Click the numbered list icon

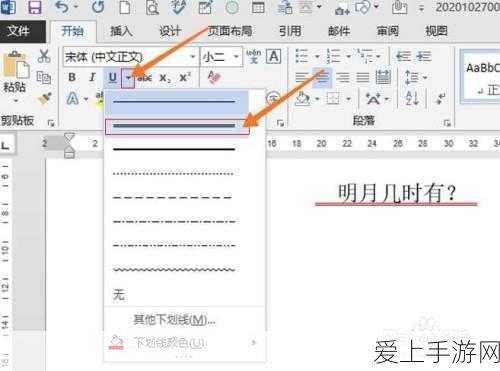[x=333, y=56]
